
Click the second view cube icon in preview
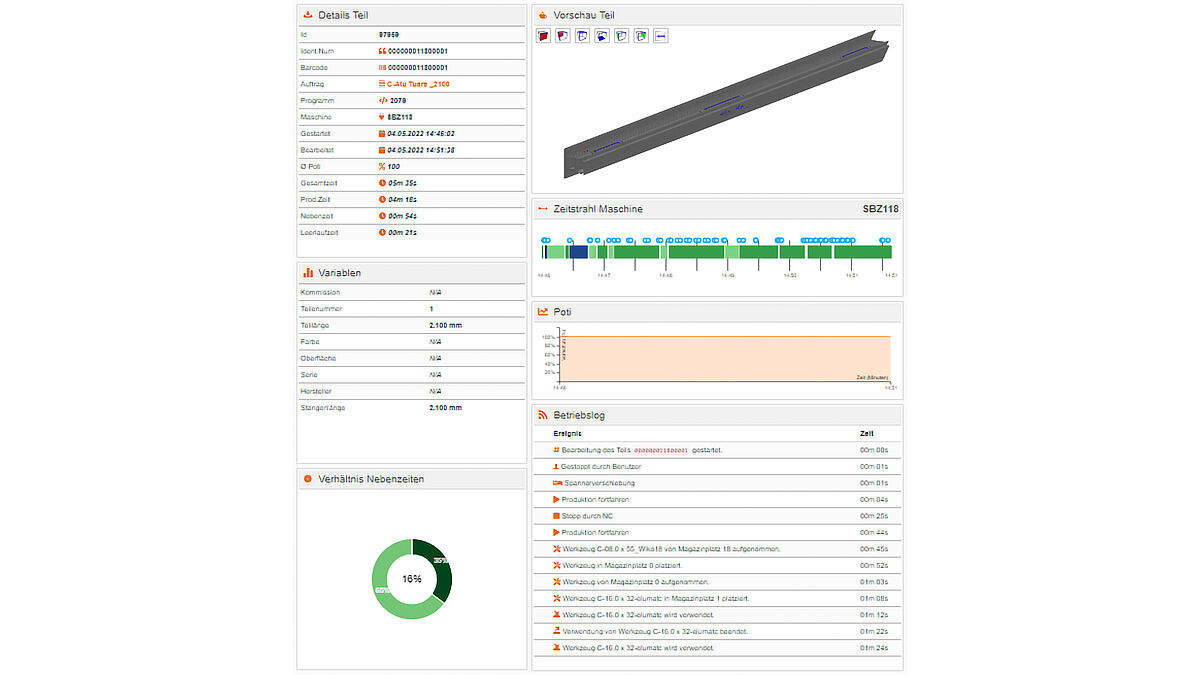pos(562,36)
